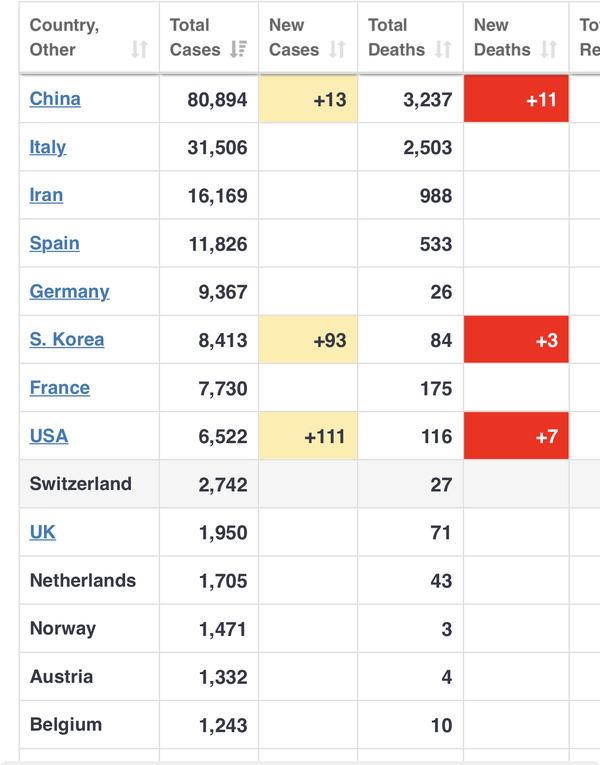
Task: Visit the France country link
Action: point(60,387)
